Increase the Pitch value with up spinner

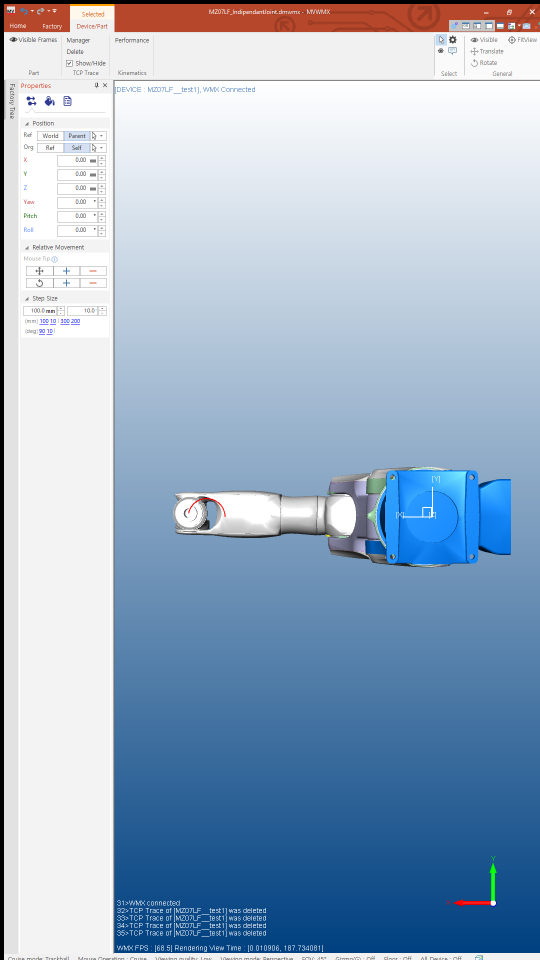click(x=102, y=214)
